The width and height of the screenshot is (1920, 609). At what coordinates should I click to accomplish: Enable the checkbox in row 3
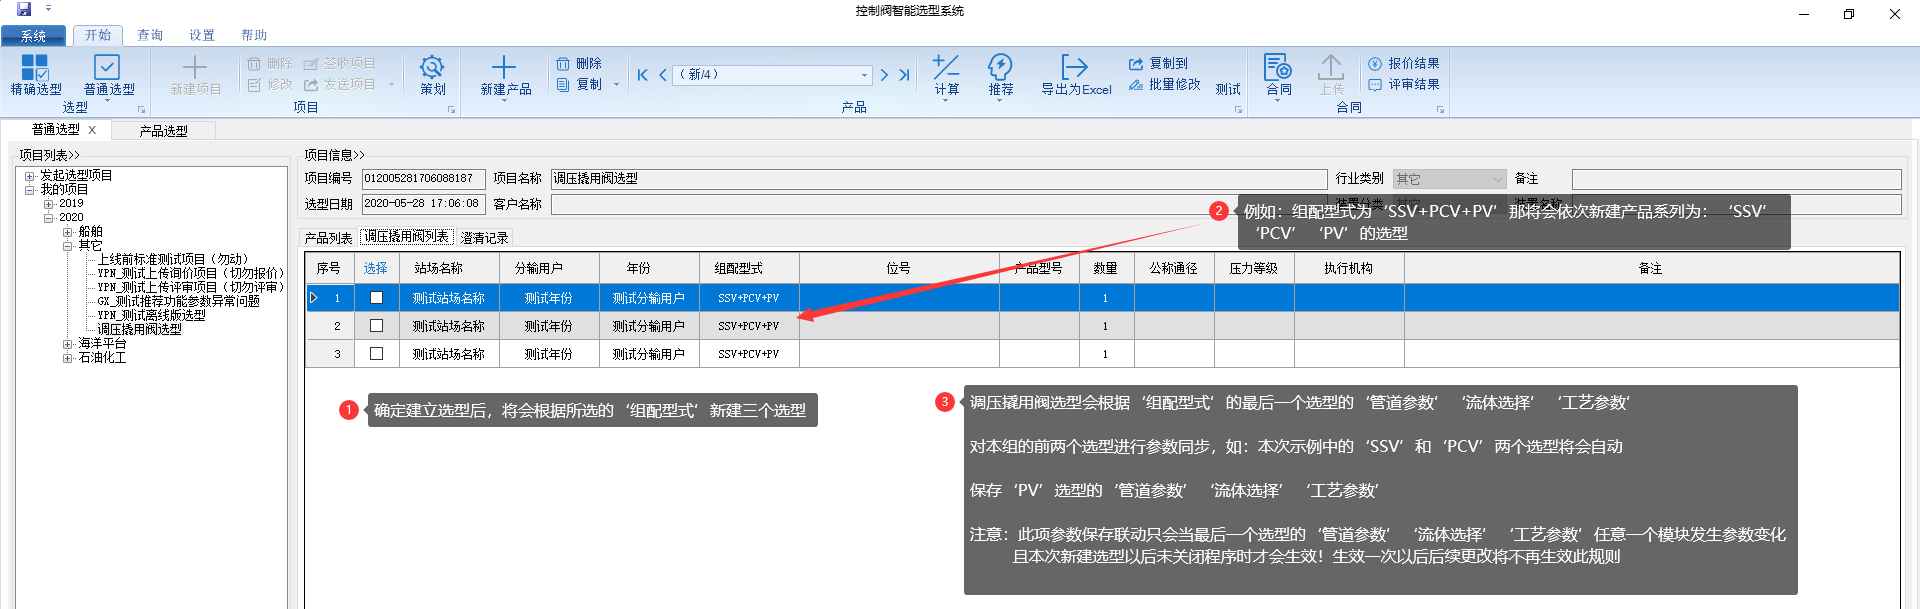376,354
